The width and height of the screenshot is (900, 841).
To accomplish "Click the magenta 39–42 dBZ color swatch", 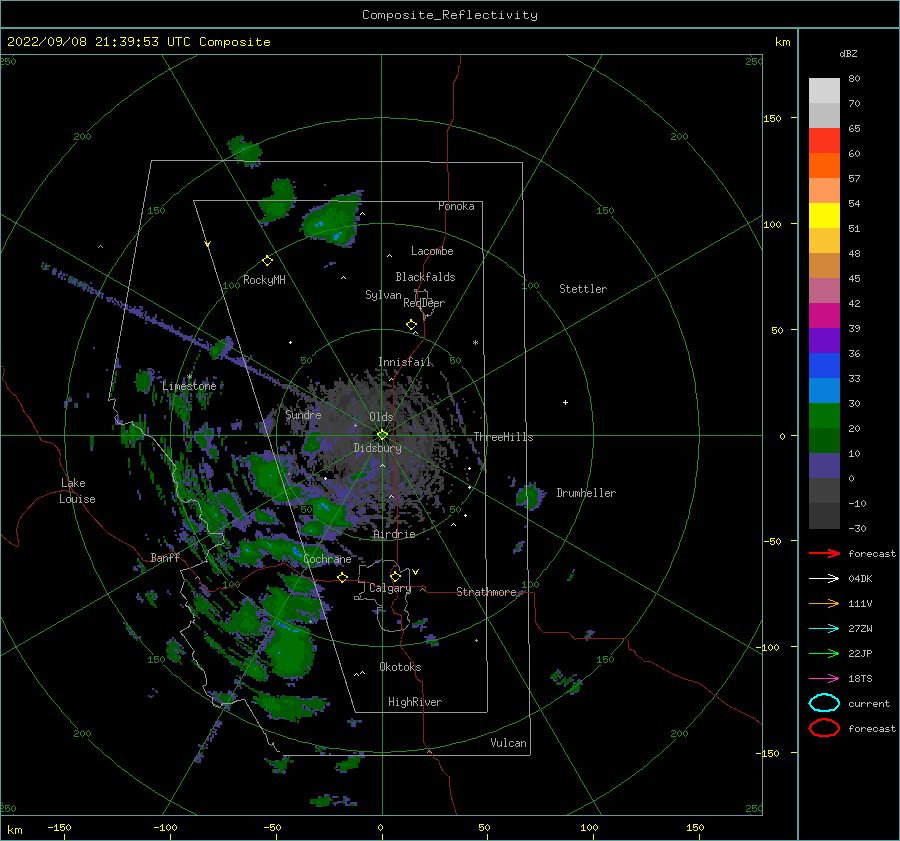I will click(x=824, y=315).
